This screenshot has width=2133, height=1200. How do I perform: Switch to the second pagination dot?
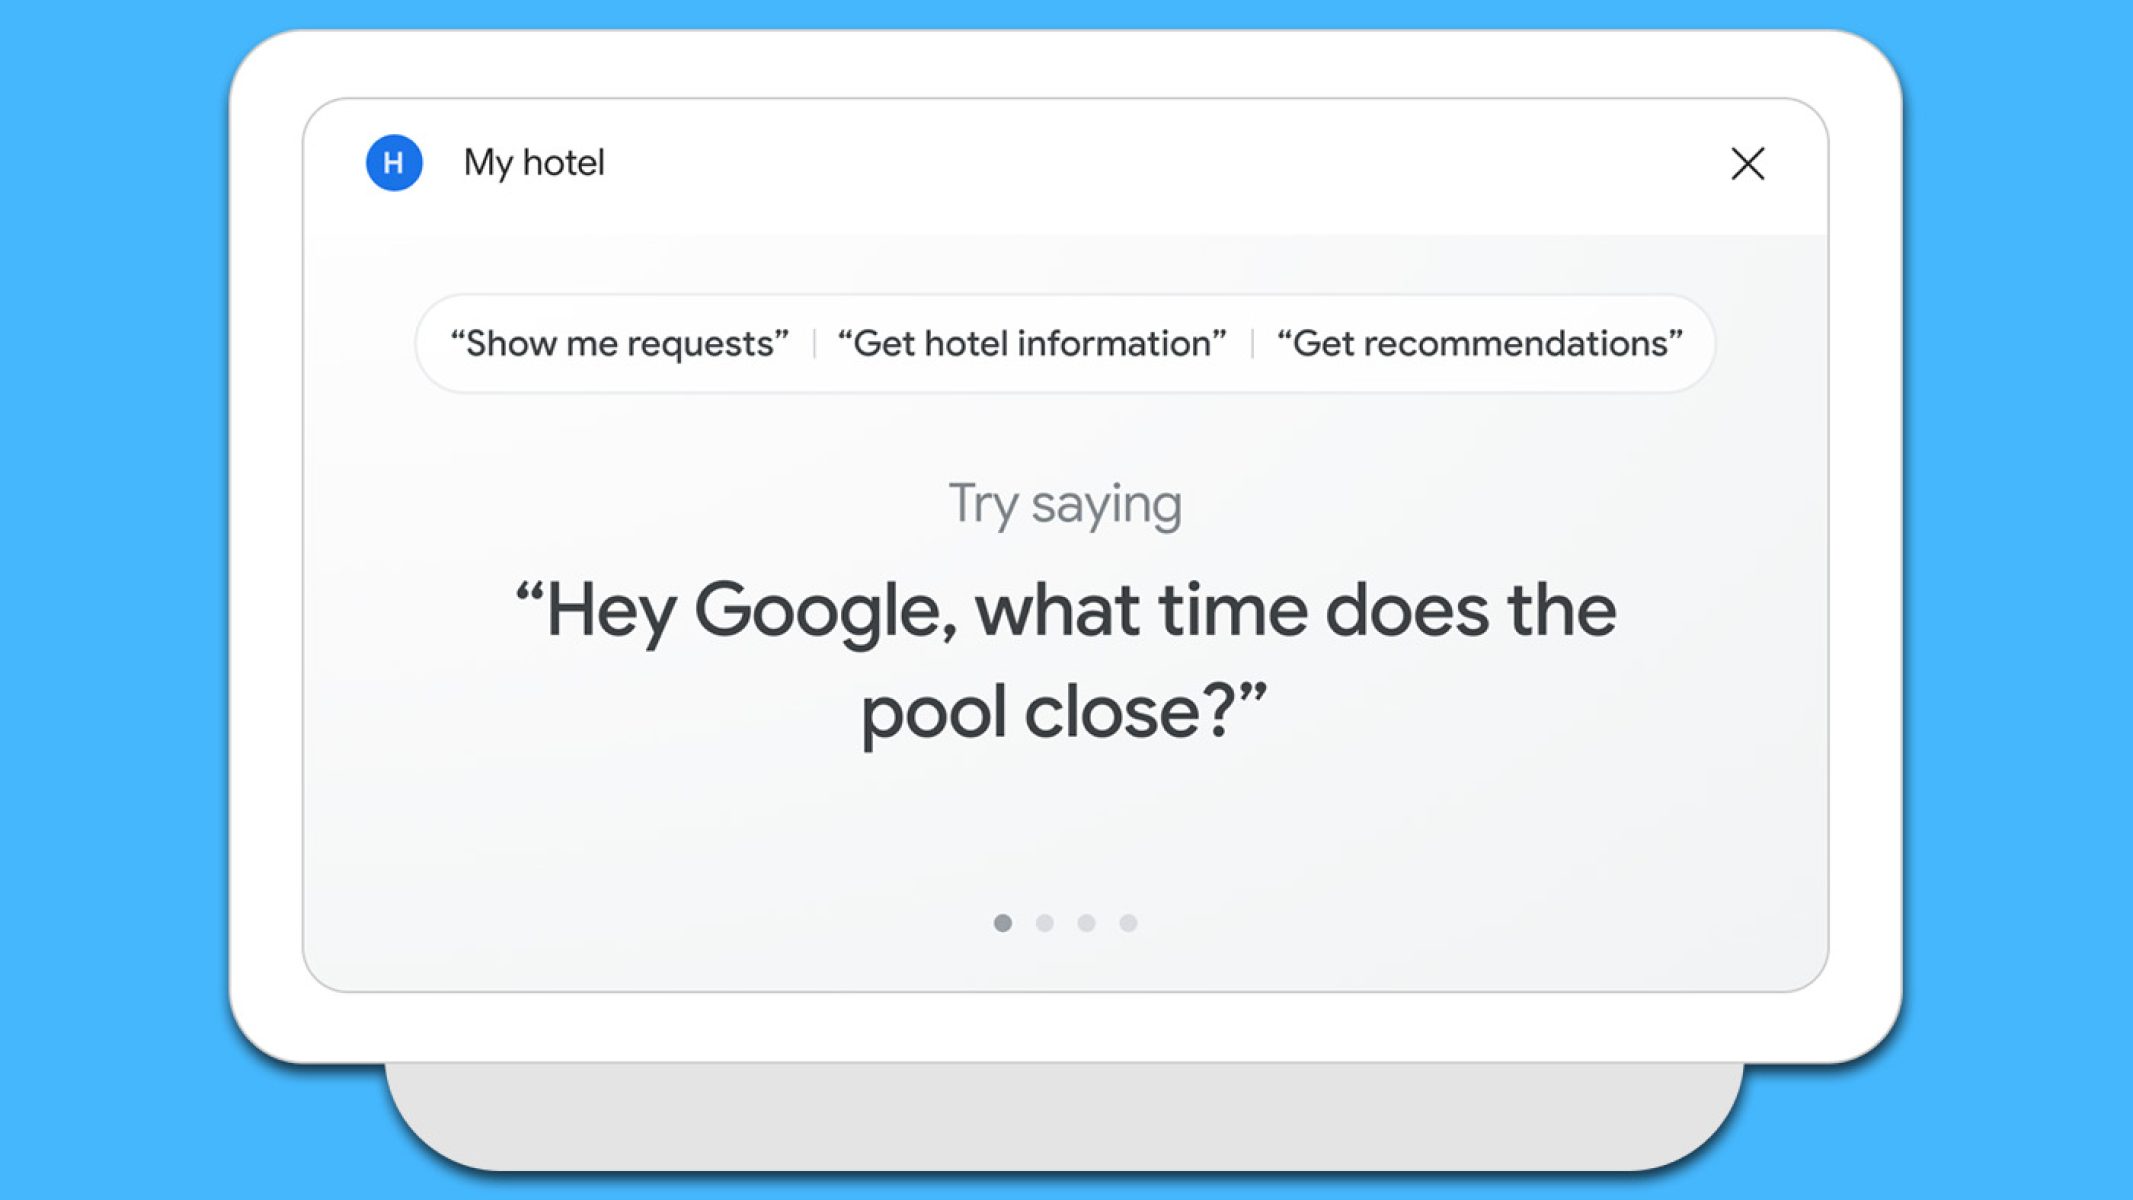1045,923
